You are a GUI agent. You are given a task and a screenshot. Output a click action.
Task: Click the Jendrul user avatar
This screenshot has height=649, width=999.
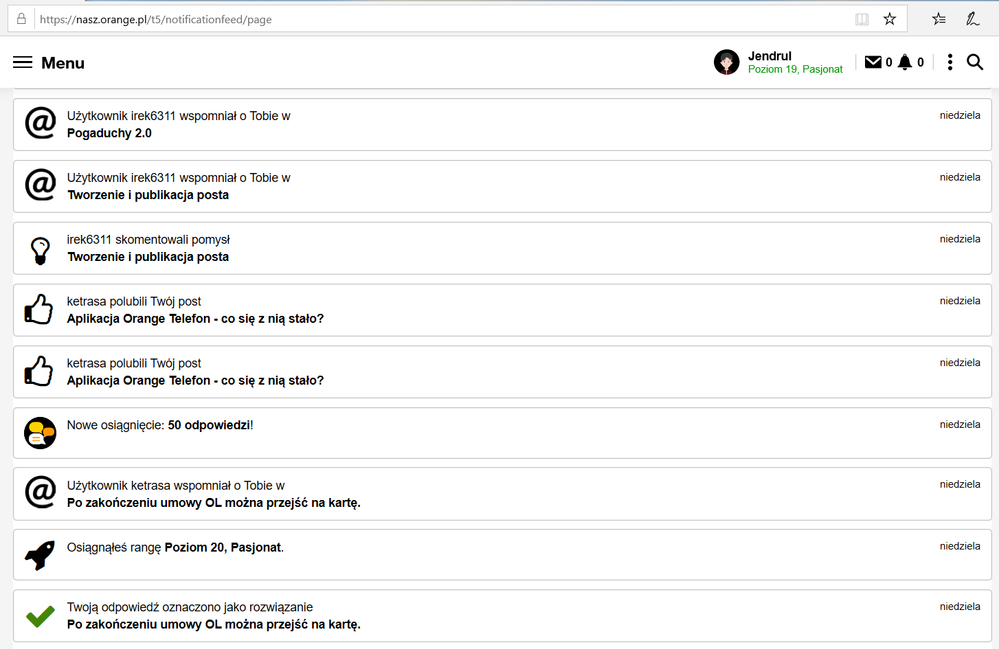pyautogui.click(x=726, y=62)
